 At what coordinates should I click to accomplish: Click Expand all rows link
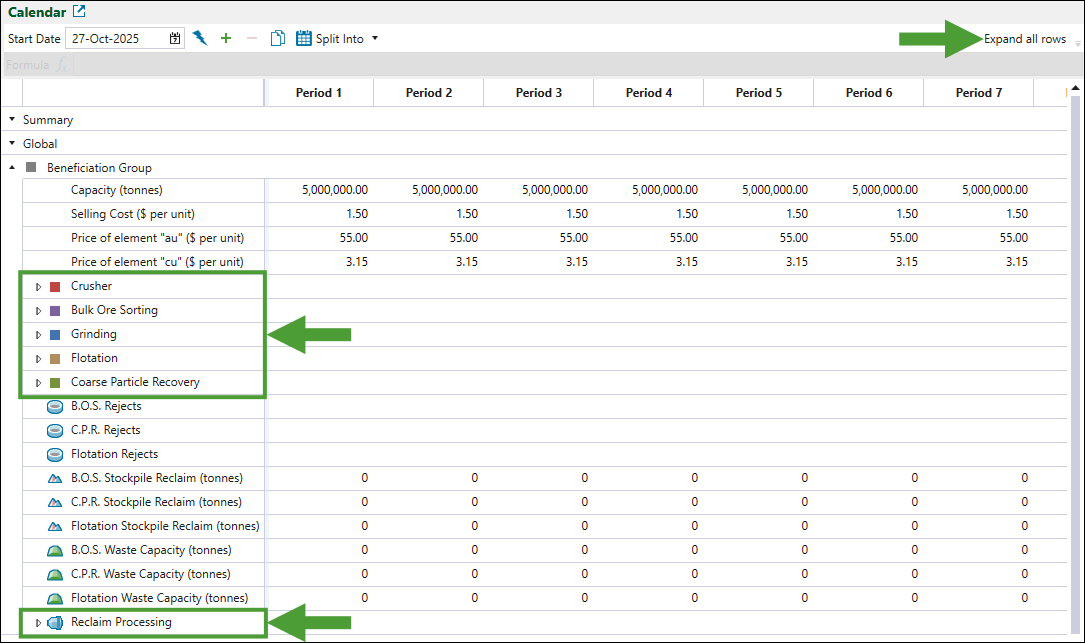pyautogui.click(x=1024, y=39)
